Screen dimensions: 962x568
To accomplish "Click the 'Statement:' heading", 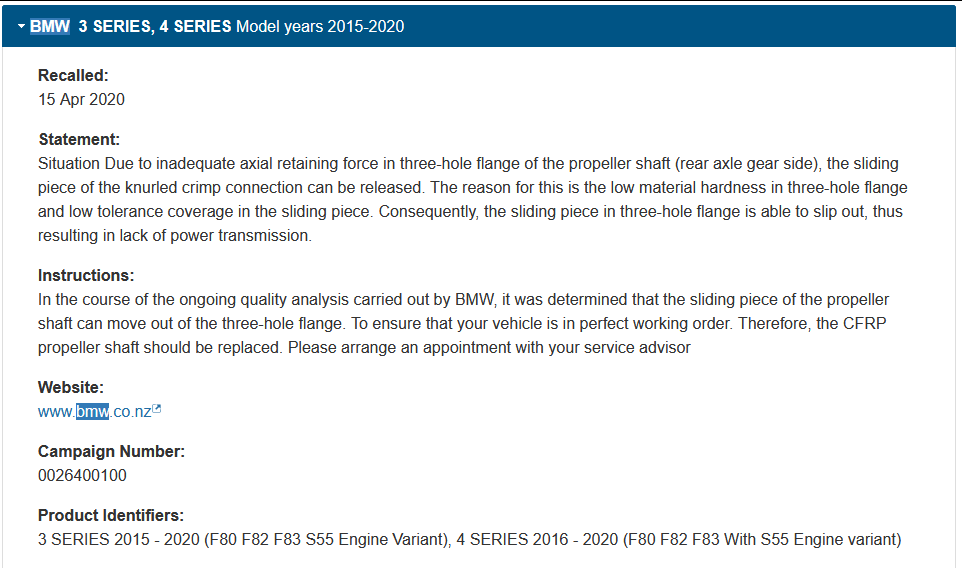I will (79, 139).
